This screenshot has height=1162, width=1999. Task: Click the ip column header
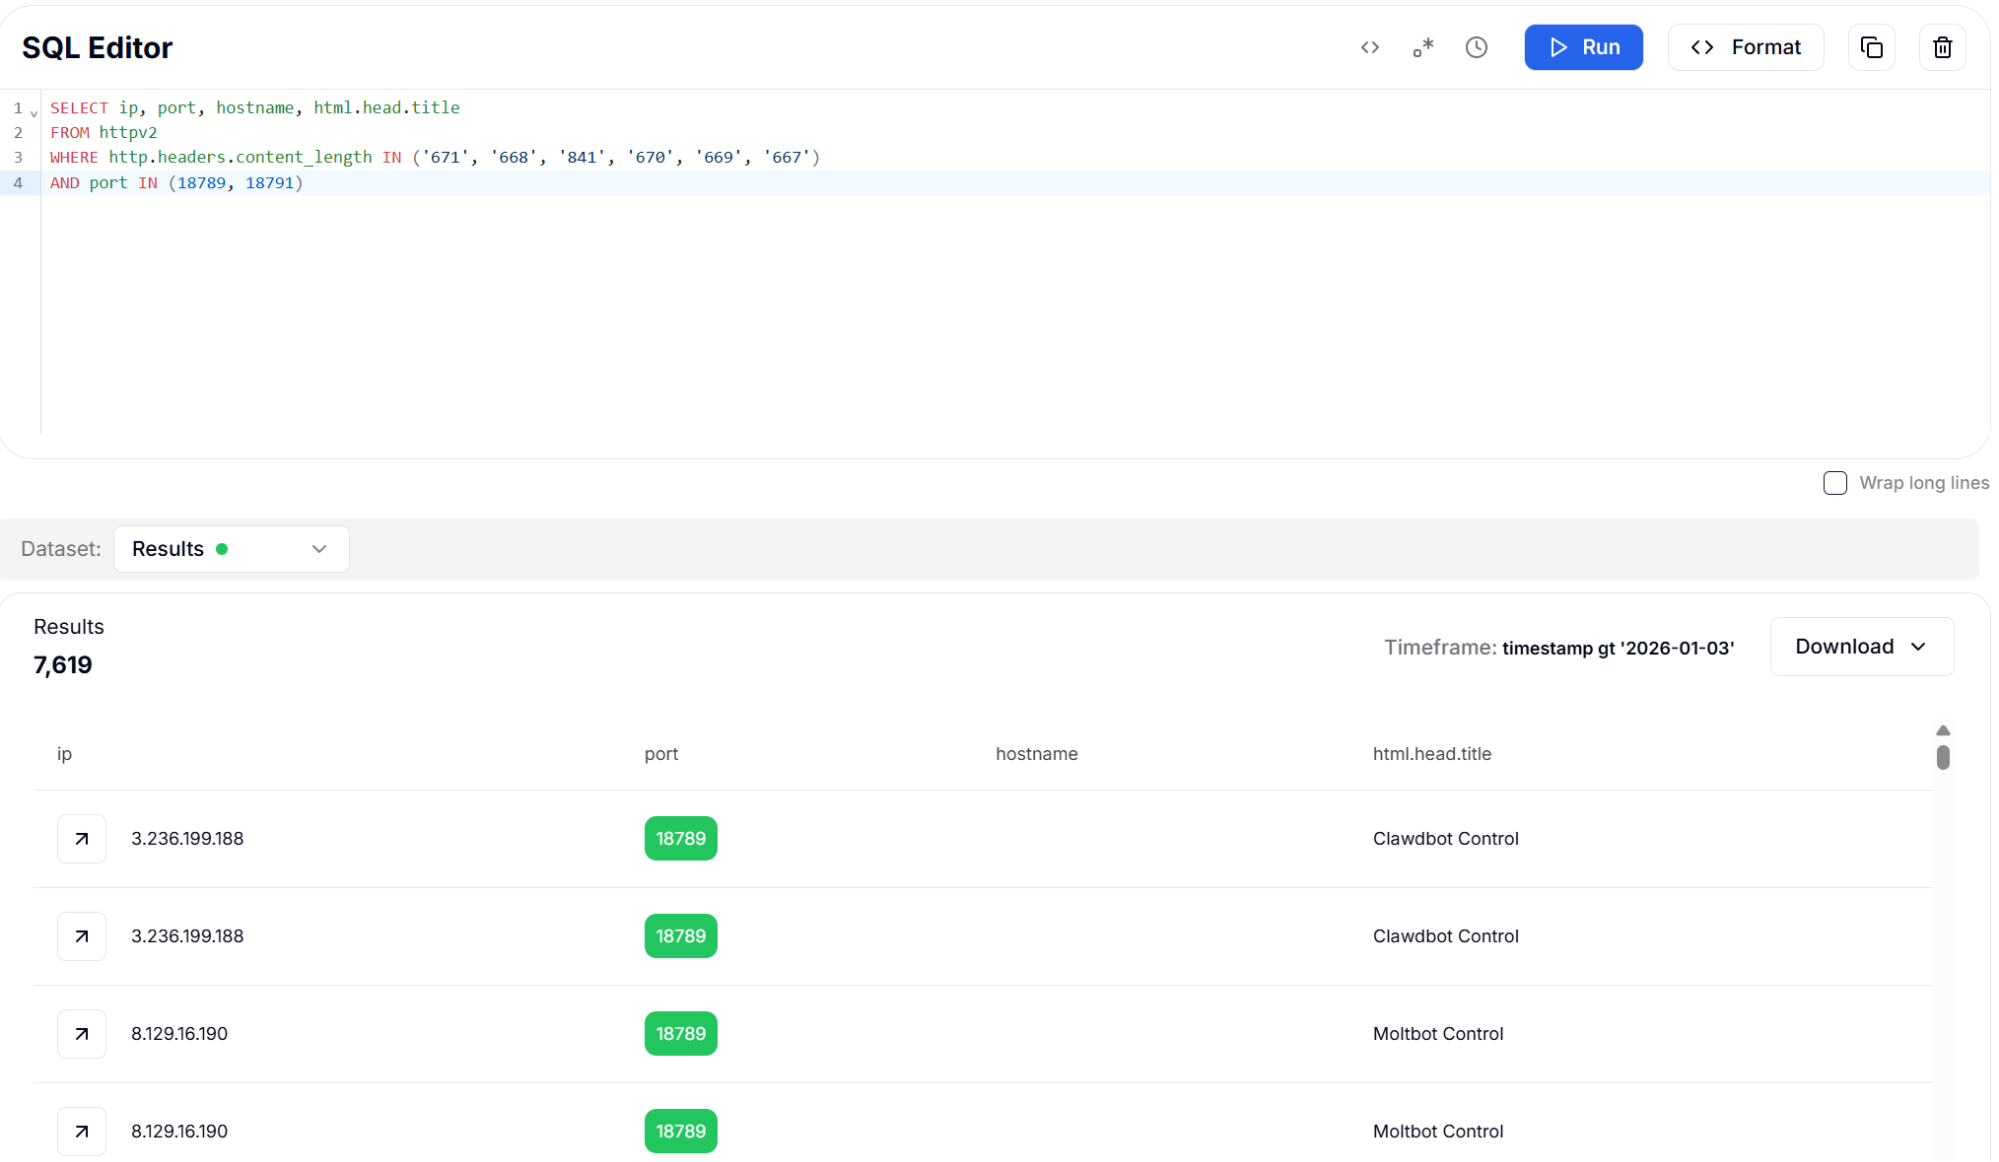tap(64, 754)
